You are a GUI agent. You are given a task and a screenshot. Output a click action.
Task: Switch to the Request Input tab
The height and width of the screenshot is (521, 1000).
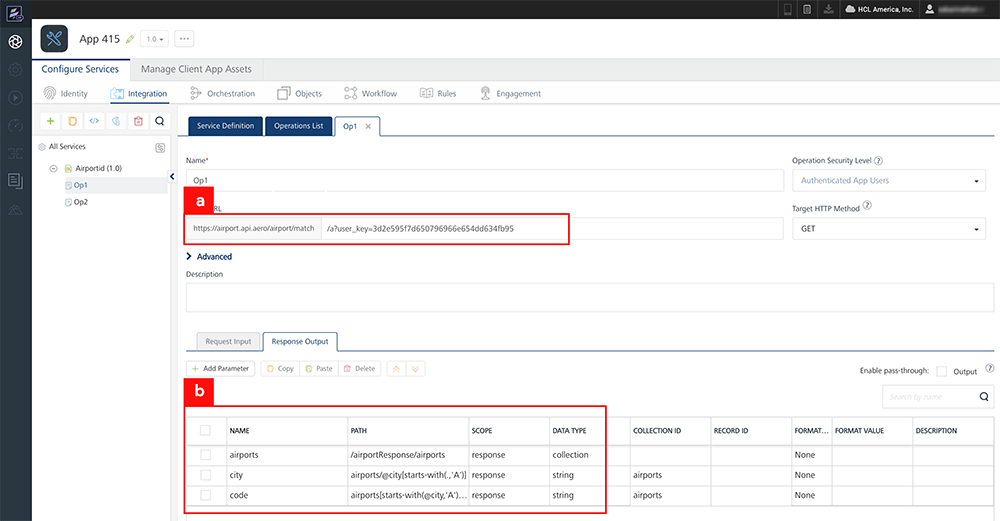[228, 341]
